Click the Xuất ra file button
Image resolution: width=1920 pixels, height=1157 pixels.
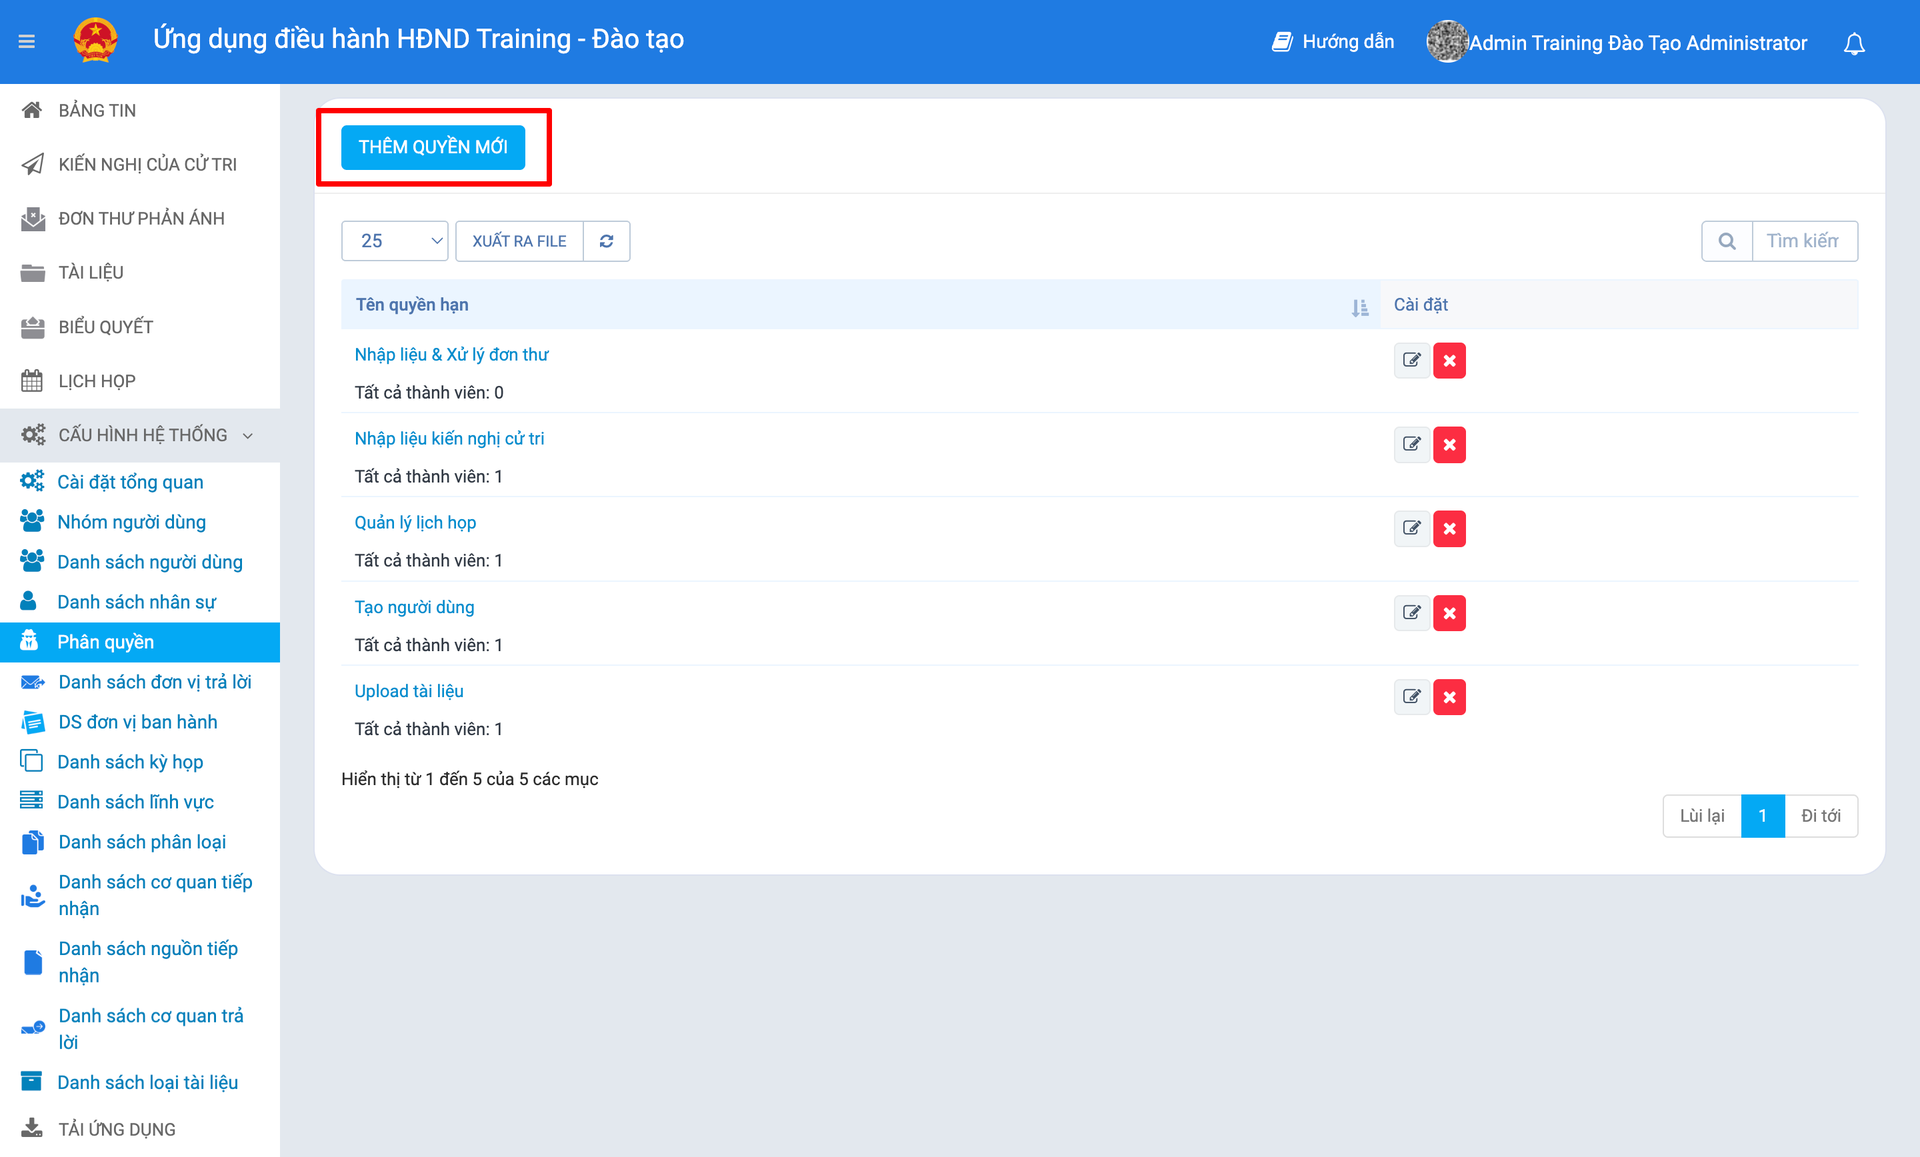pos(519,241)
